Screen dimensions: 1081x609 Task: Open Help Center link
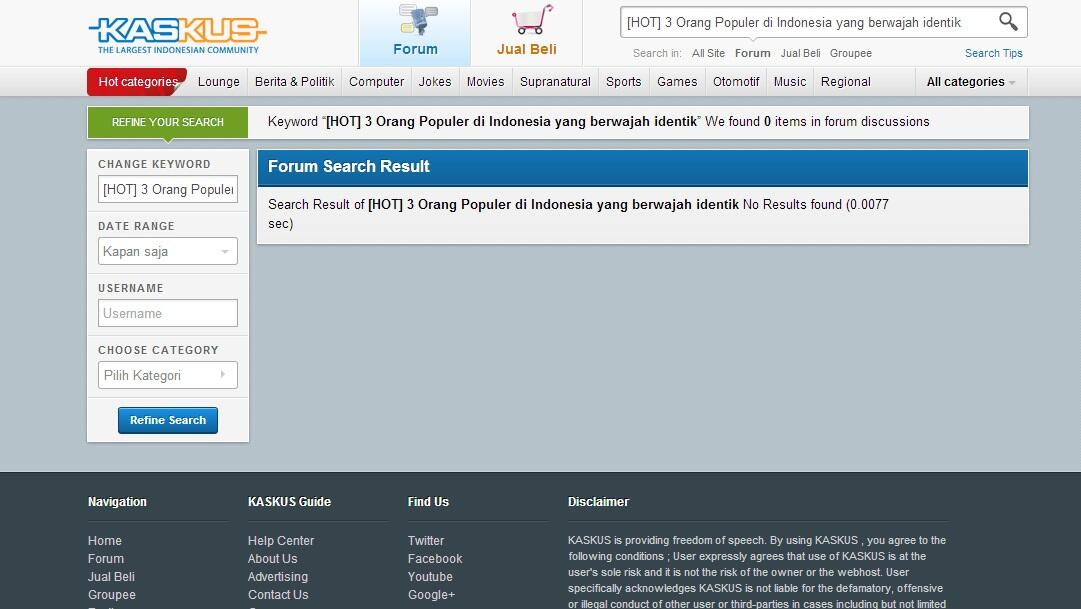(281, 541)
